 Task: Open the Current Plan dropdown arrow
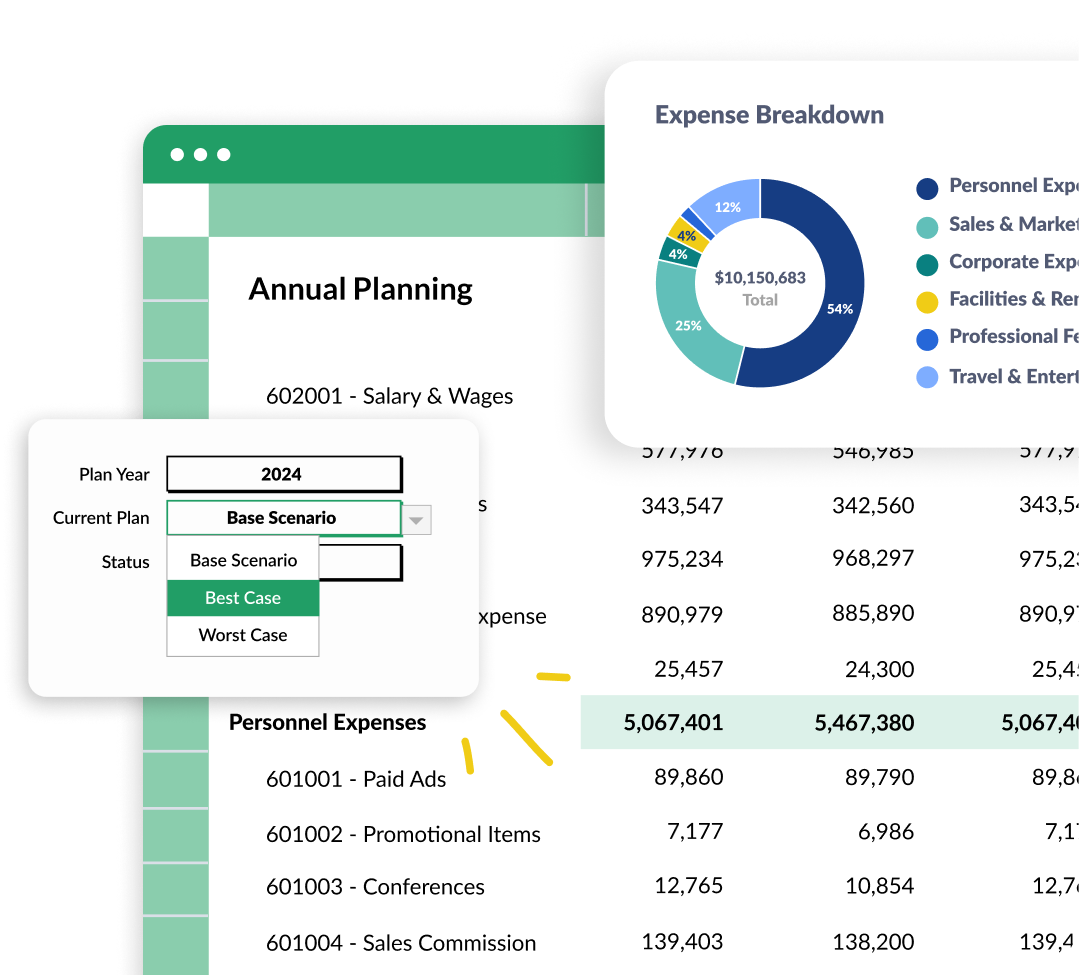(x=416, y=520)
